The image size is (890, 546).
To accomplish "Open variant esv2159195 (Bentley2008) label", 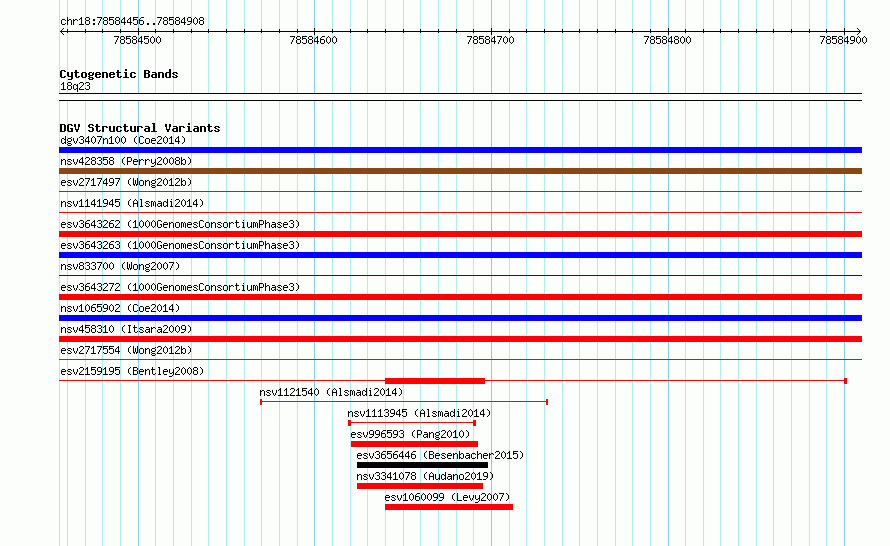I will click(132, 371).
